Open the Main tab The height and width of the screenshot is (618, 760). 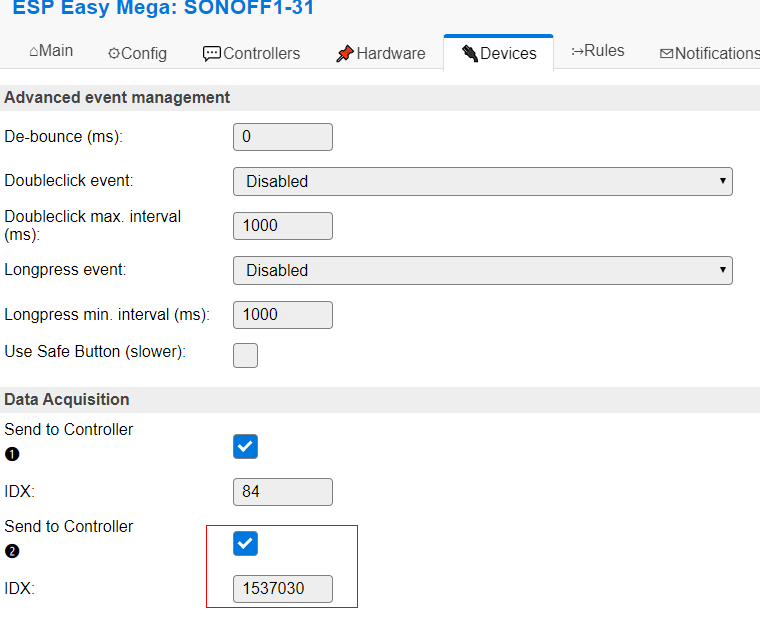point(51,51)
